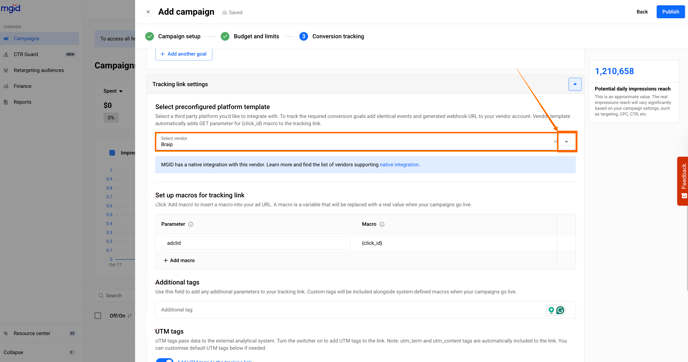Viewport: 688px width, 362px height.
Task: Close the Add campaign panel
Action: click(148, 12)
